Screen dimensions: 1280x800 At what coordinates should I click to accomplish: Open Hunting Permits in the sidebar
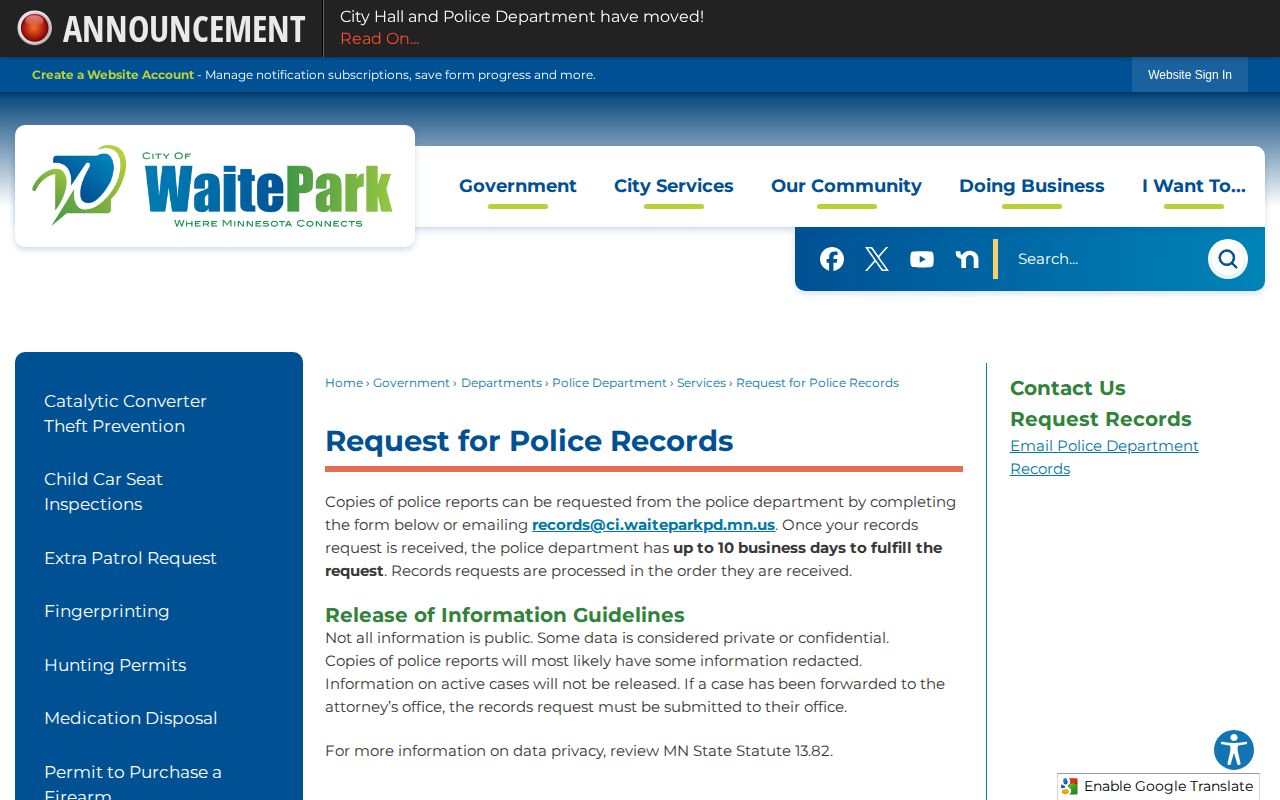point(115,665)
